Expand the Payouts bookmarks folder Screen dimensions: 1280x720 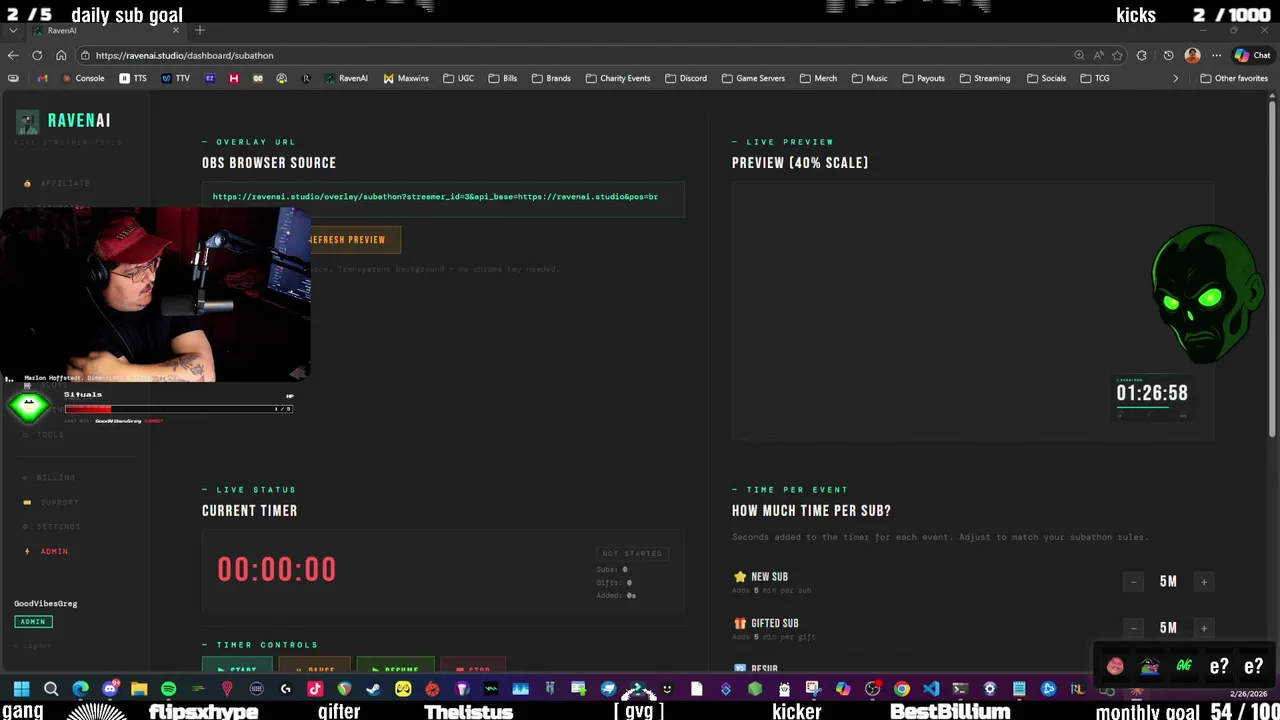pyautogui.click(x=923, y=78)
